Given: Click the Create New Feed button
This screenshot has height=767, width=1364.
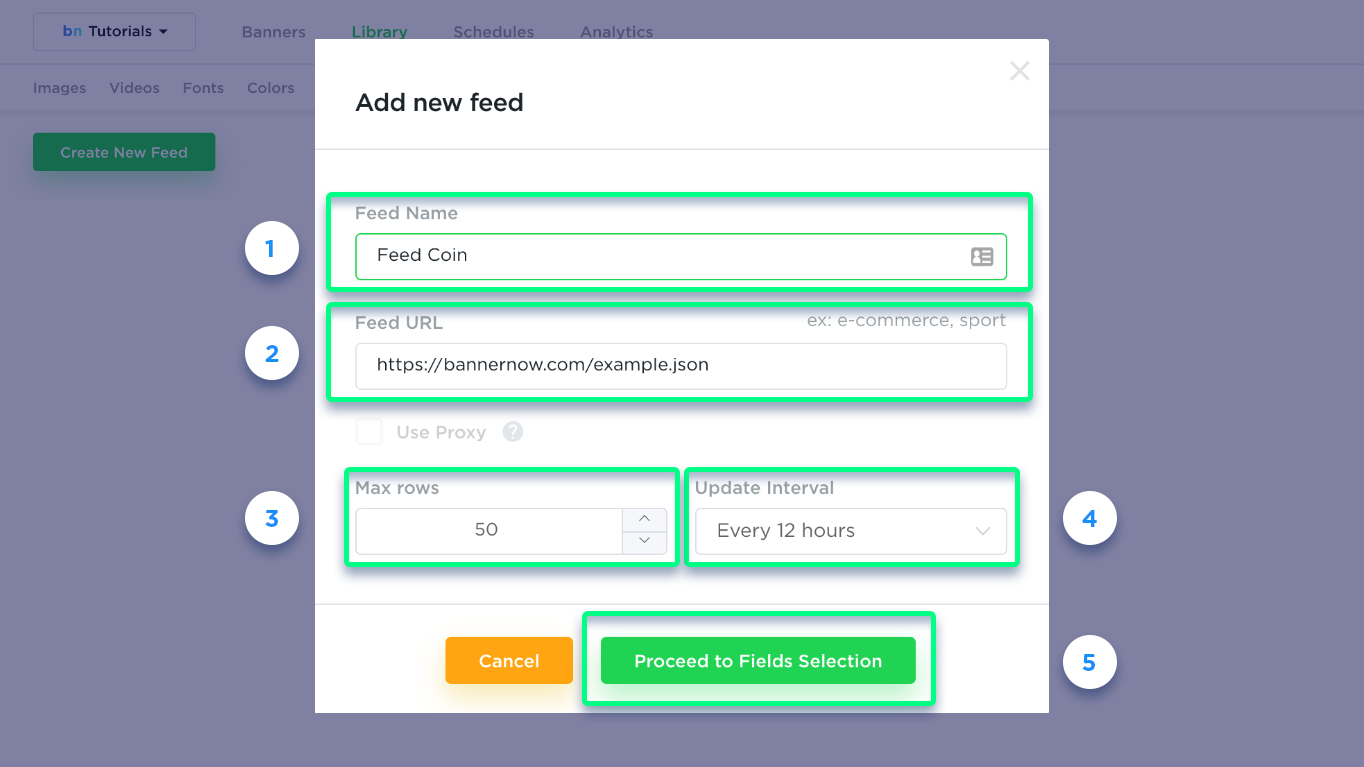Looking at the screenshot, I should click(x=124, y=152).
